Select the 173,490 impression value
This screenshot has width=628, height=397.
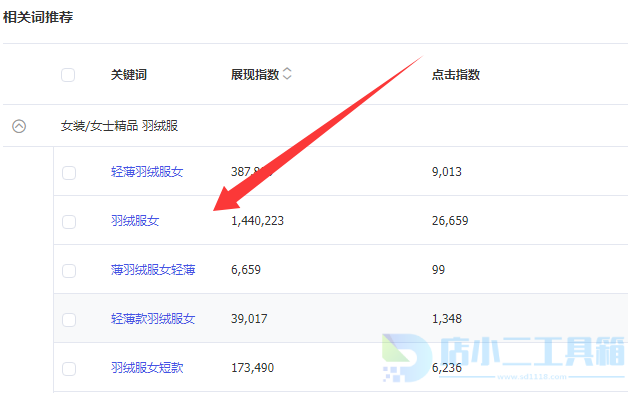(x=253, y=368)
